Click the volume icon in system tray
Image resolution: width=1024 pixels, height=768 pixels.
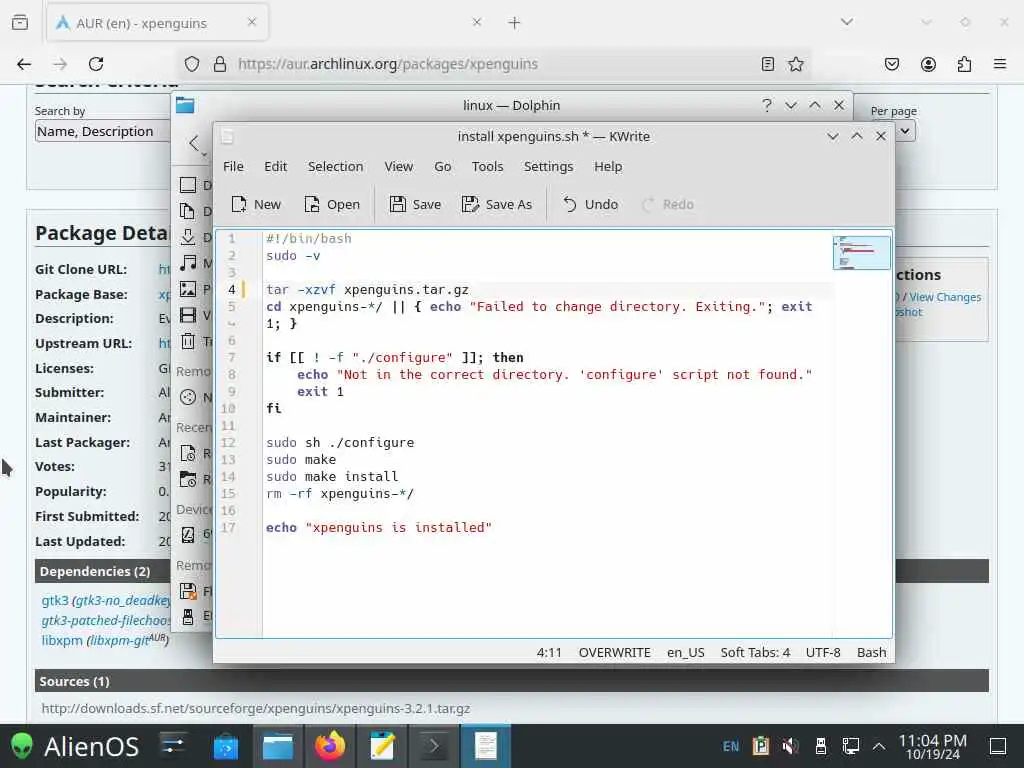[791, 746]
